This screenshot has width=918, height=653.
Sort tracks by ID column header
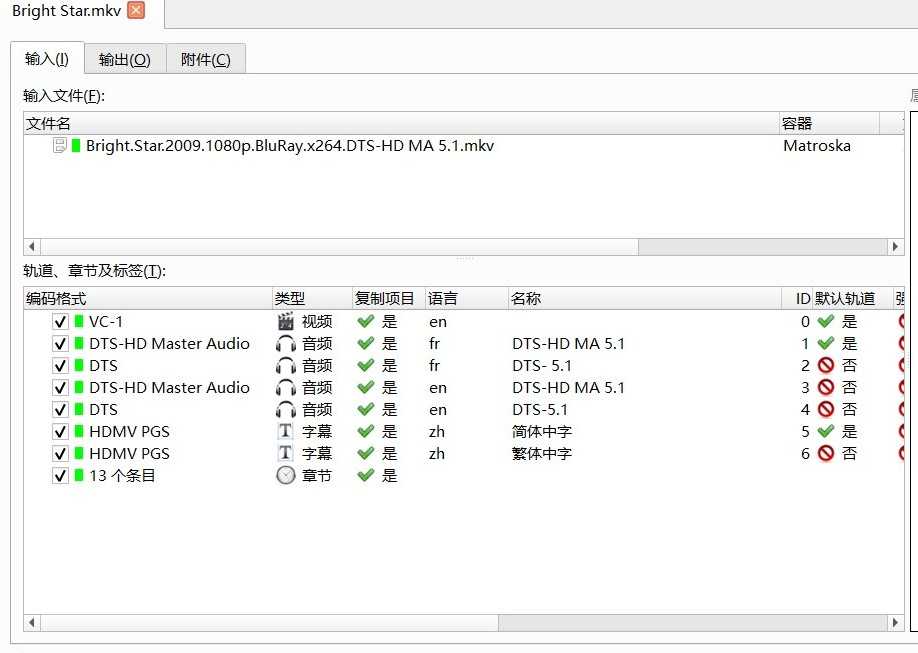point(797,299)
